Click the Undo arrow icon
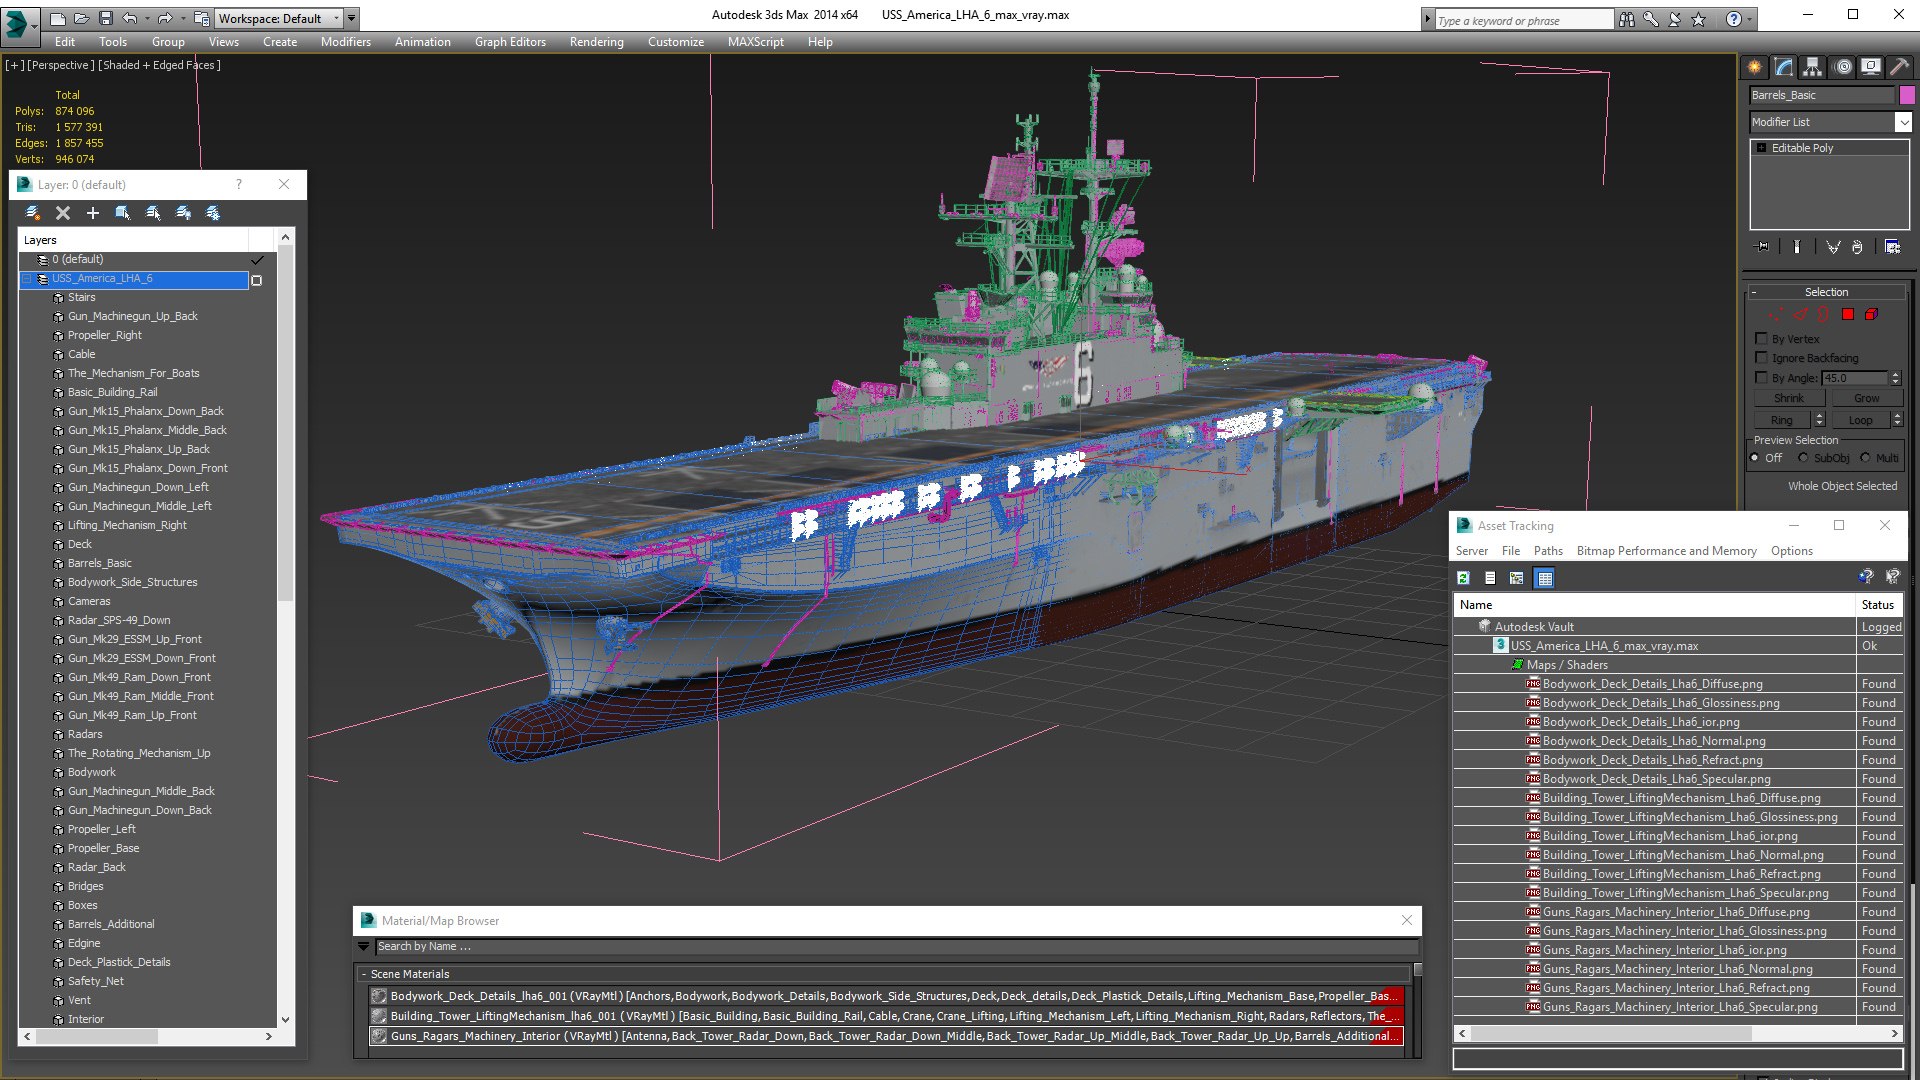 pos(130,18)
